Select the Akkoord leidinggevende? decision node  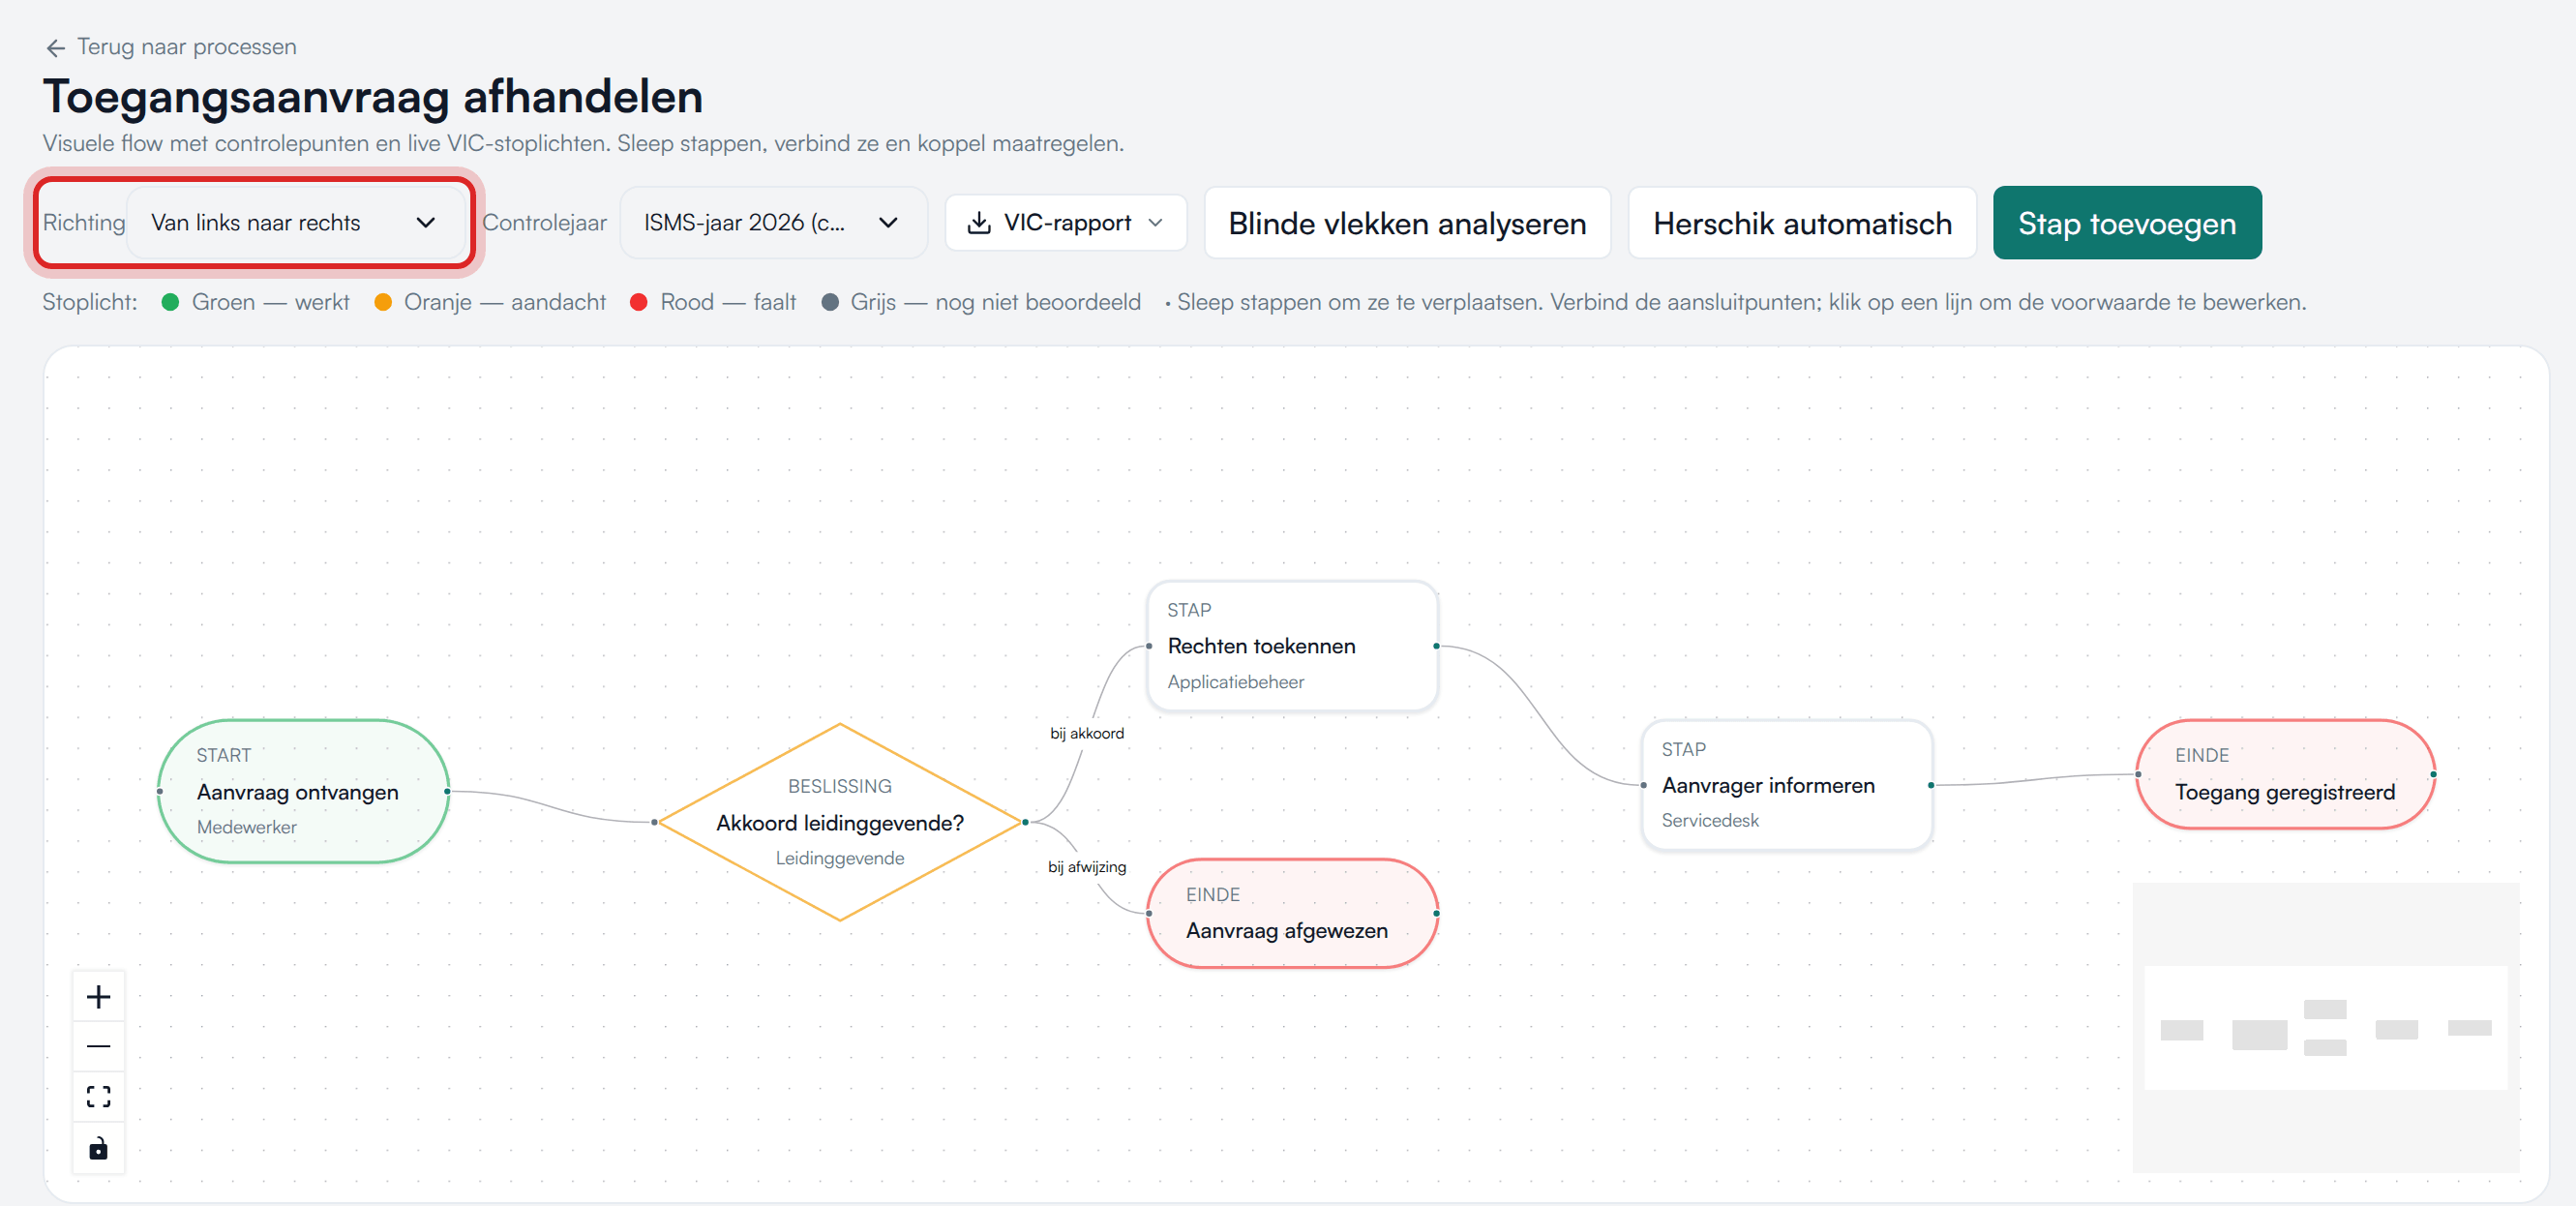point(840,822)
